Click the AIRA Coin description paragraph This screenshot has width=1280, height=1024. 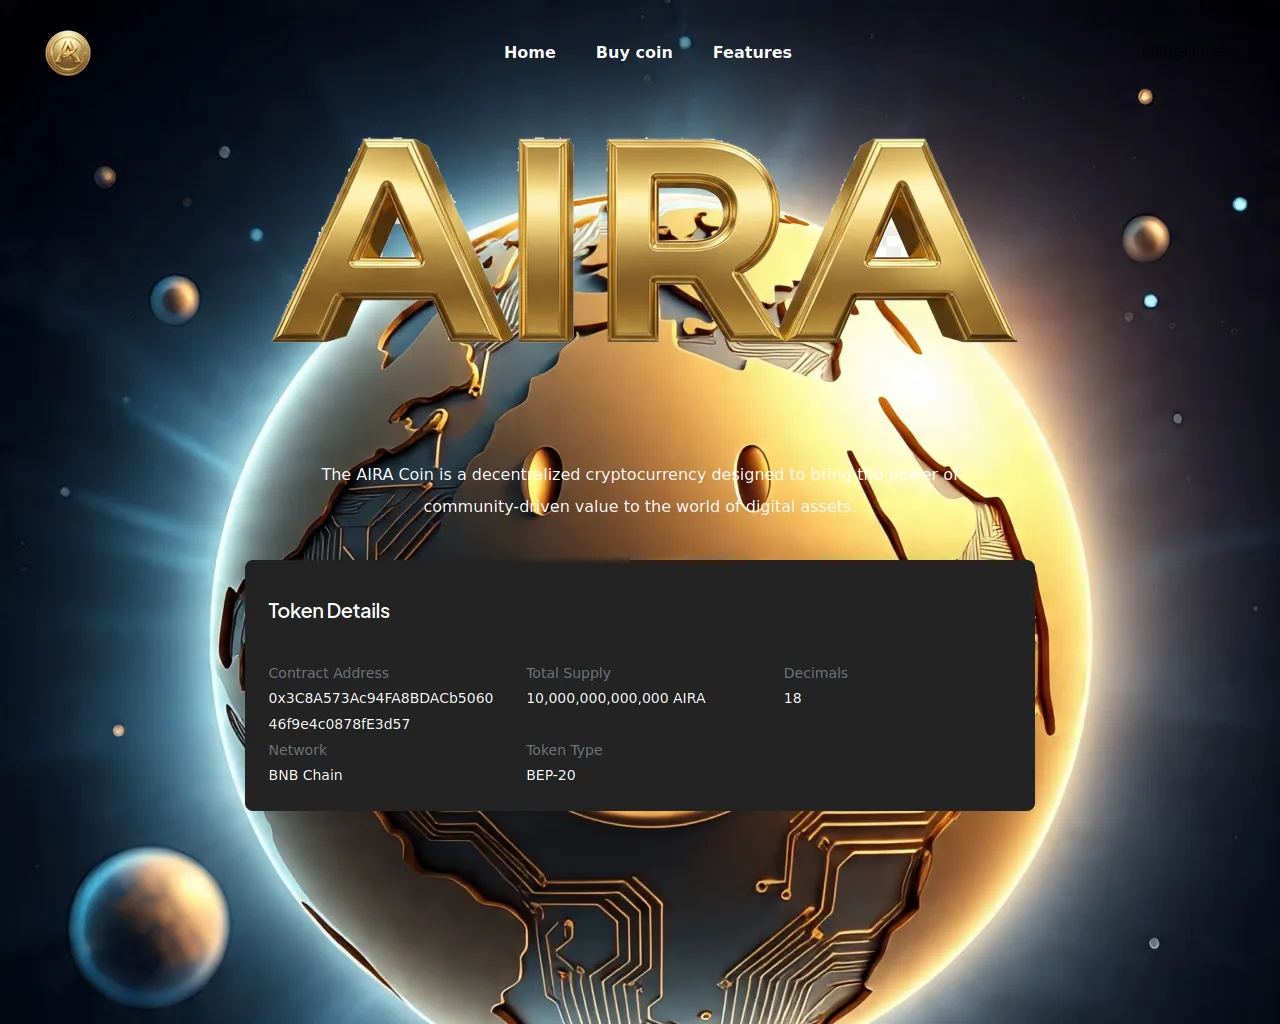click(x=640, y=490)
